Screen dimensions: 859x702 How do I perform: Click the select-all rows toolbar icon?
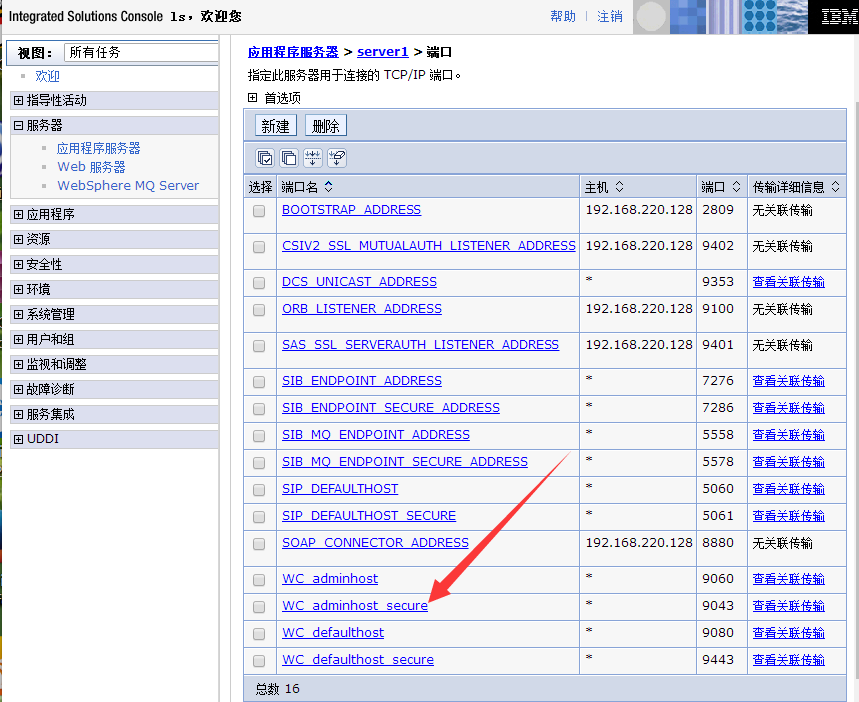tap(265, 158)
